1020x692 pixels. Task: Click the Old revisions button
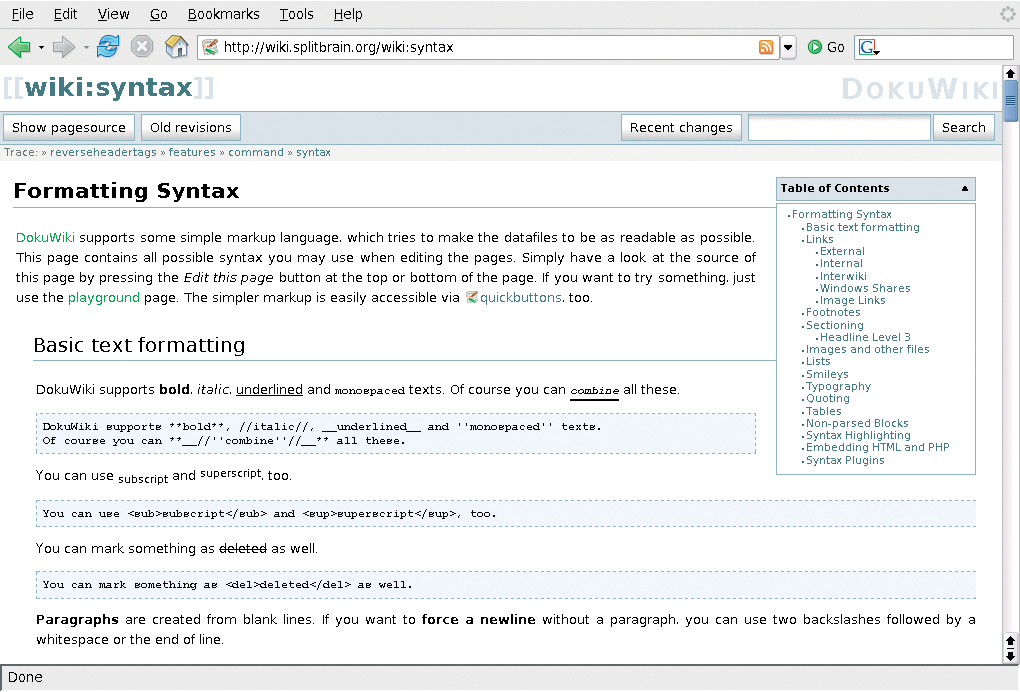(x=191, y=127)
